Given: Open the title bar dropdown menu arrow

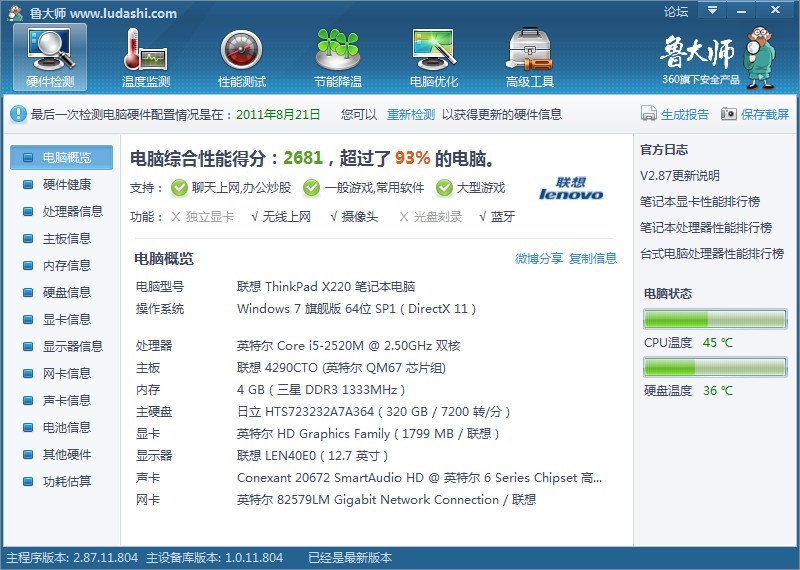Looking at the screenshot, I should point(712,10).
